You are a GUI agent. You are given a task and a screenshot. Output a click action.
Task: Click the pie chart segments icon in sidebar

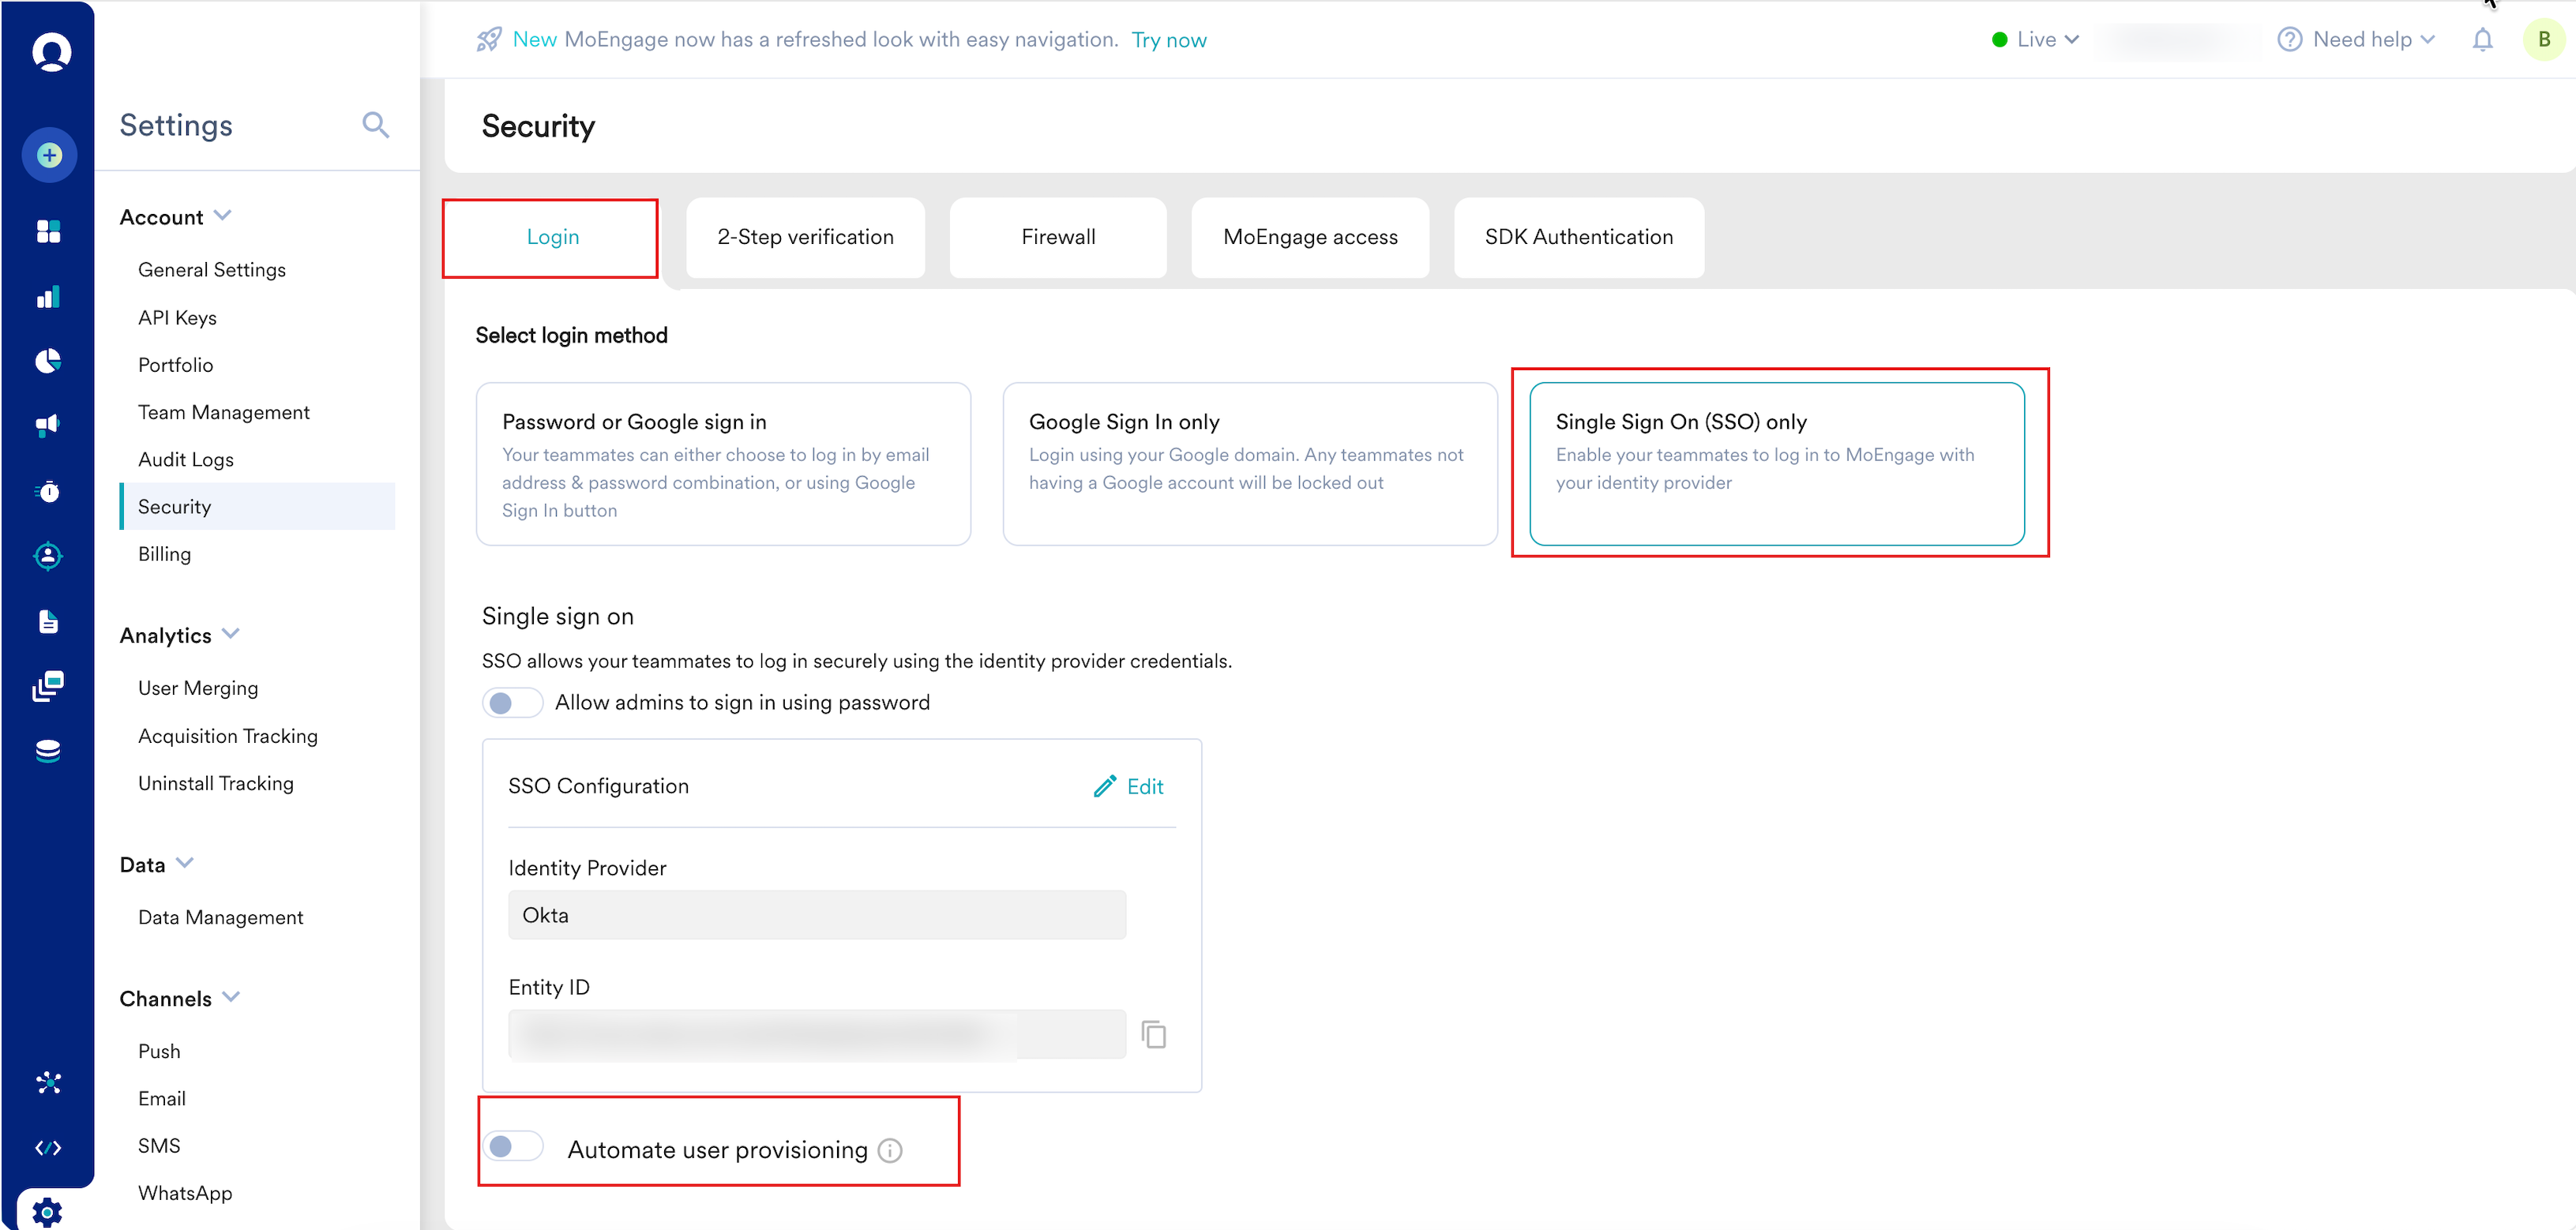pos(48,361)
